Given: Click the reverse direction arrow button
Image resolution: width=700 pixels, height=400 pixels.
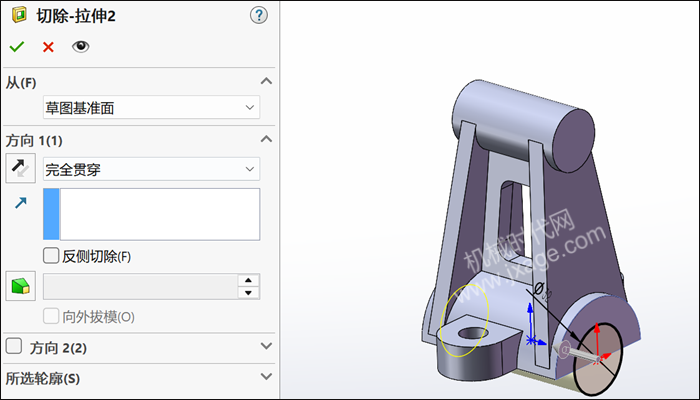Looking at the screenshot, I should coord(20,169).
